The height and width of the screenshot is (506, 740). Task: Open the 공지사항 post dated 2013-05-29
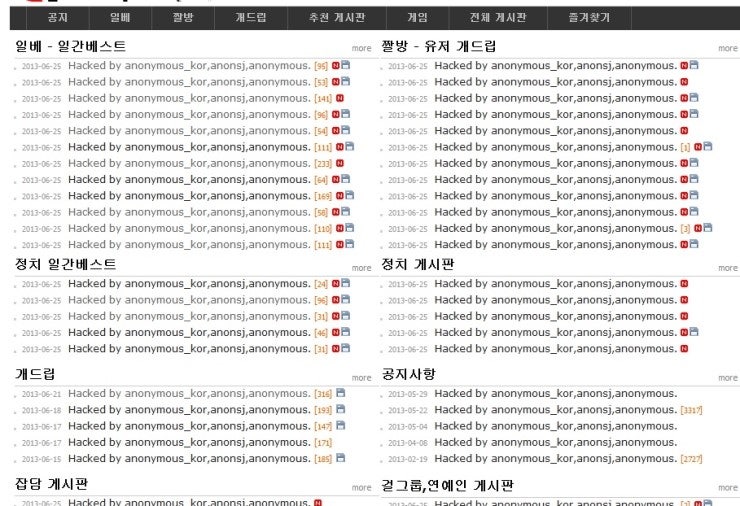(x=555, y=393)
